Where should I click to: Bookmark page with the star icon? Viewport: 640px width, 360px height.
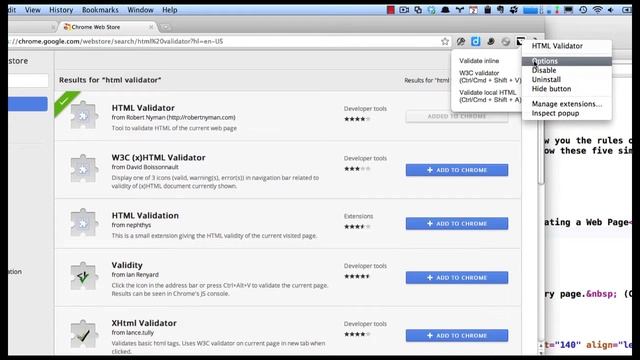click(445, 41)
